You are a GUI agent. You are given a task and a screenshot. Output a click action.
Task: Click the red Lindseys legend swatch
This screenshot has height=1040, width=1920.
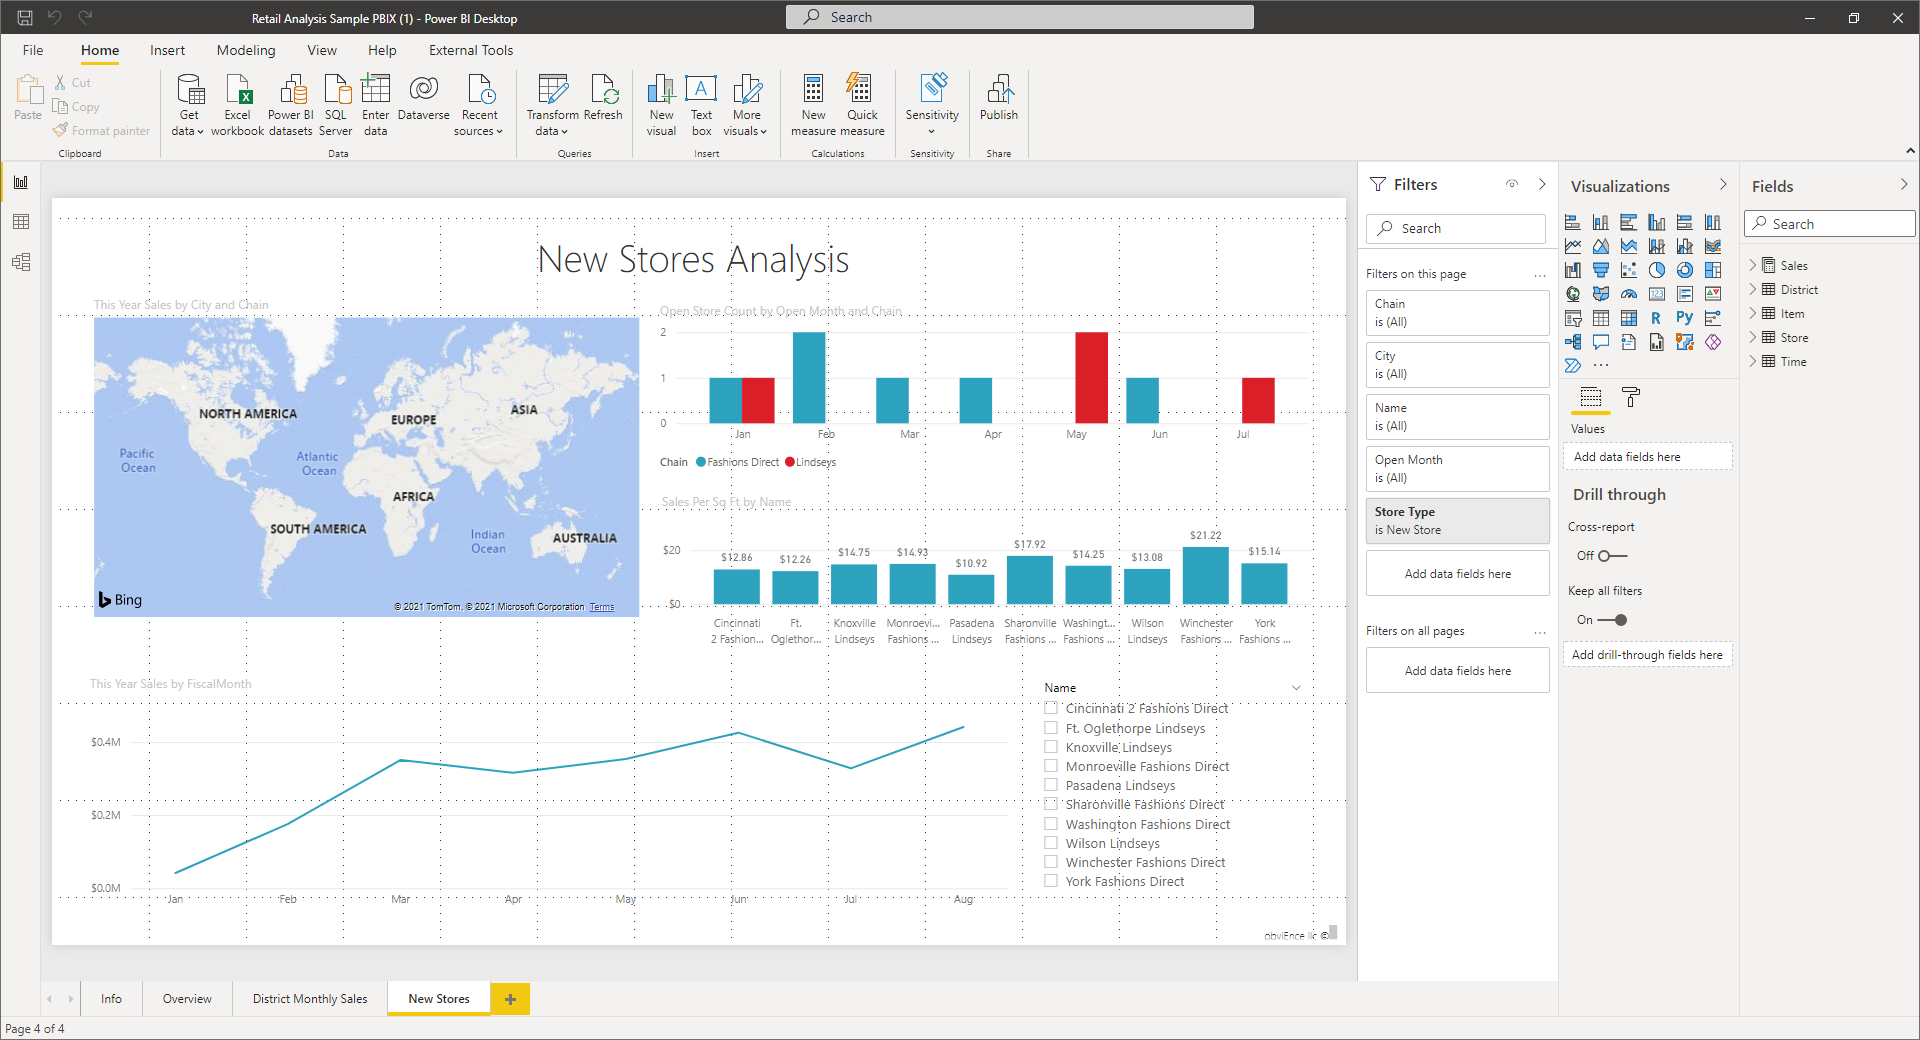[790, 462]
